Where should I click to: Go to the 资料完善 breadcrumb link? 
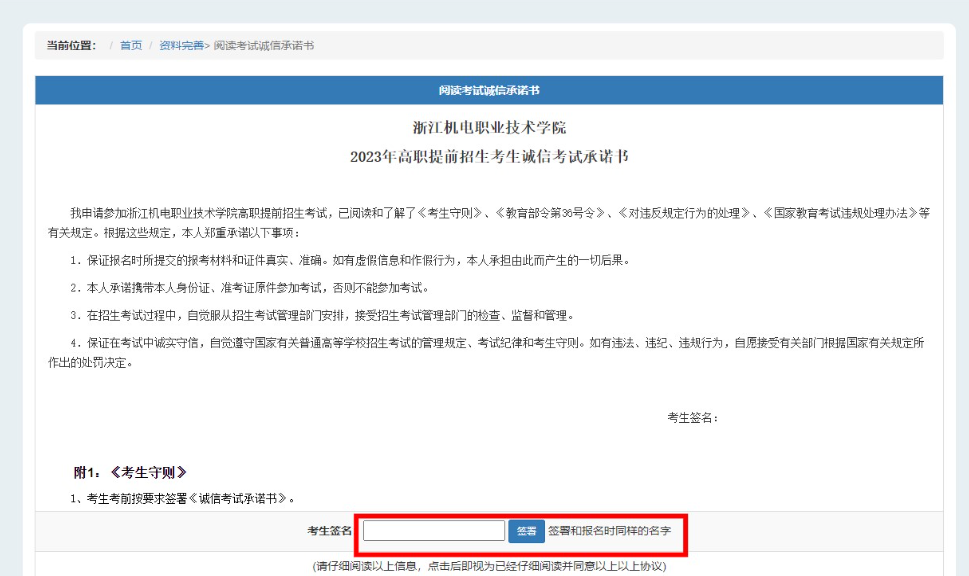[x=181, y=46]
